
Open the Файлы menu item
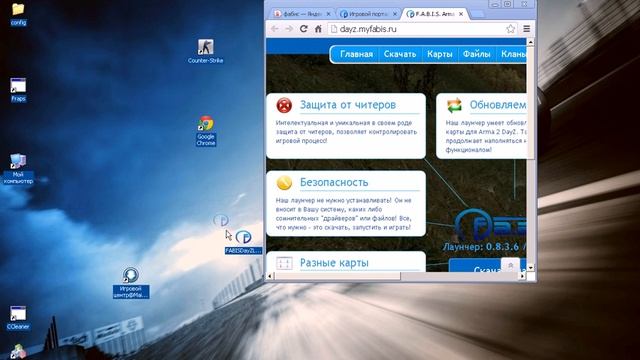pyautogui.click(x=476, y=54)
